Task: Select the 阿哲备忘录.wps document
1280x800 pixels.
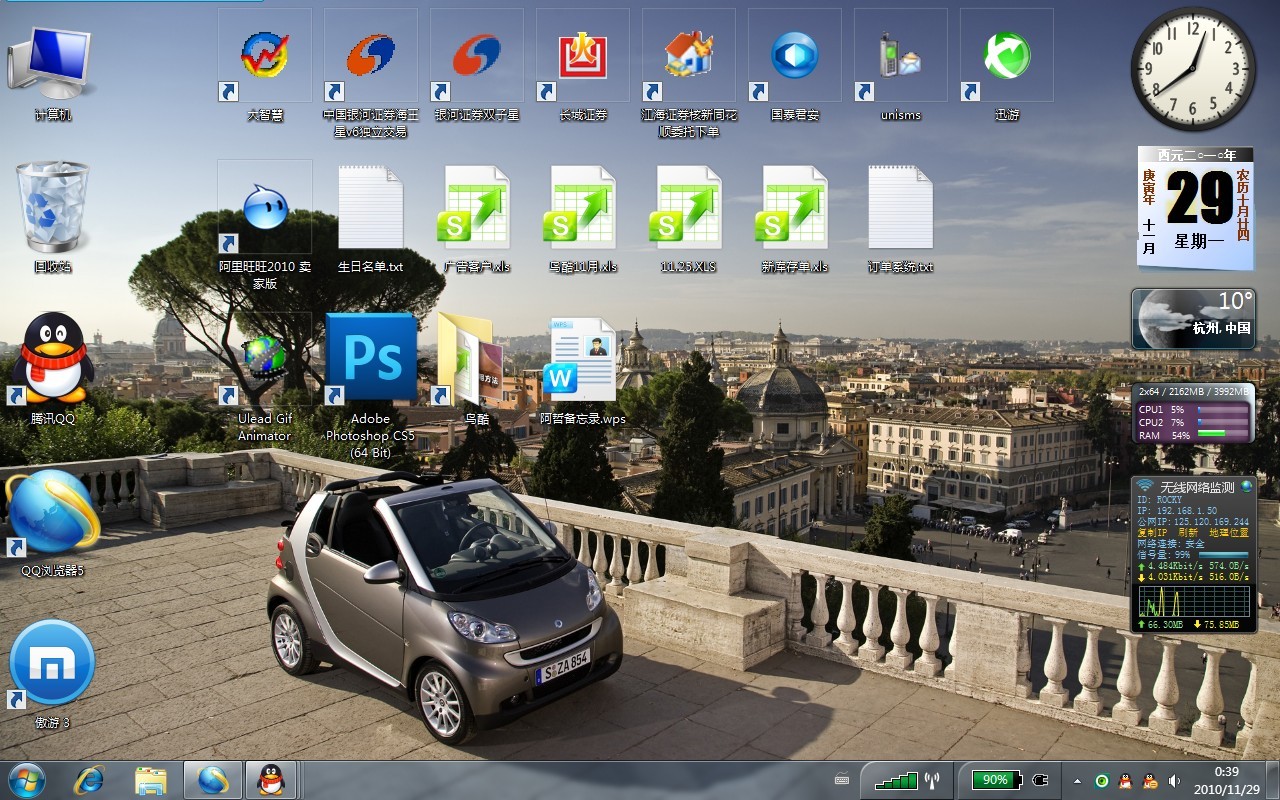Action: (582, 358)
